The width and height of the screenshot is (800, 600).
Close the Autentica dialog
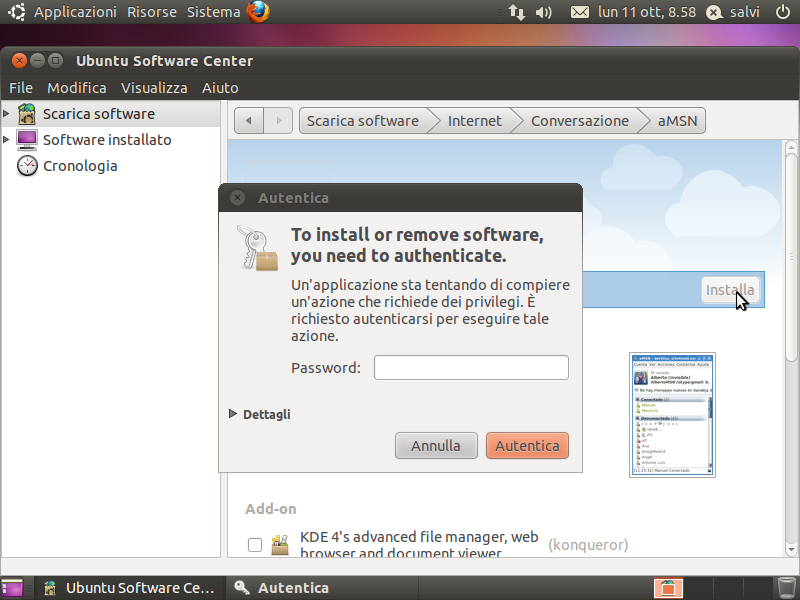tap(237, 197)
